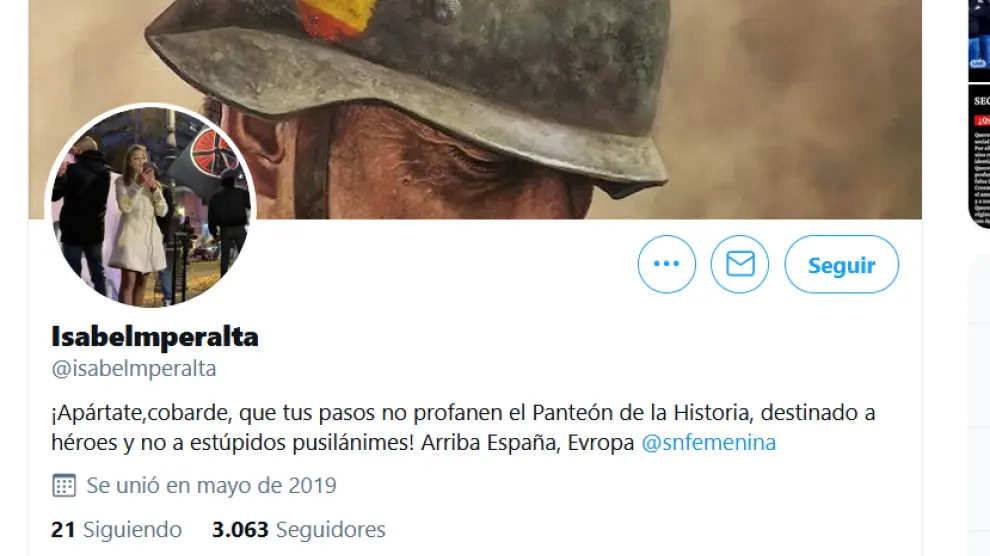
Task: Open the three-dot more options button
Action: 667,264
